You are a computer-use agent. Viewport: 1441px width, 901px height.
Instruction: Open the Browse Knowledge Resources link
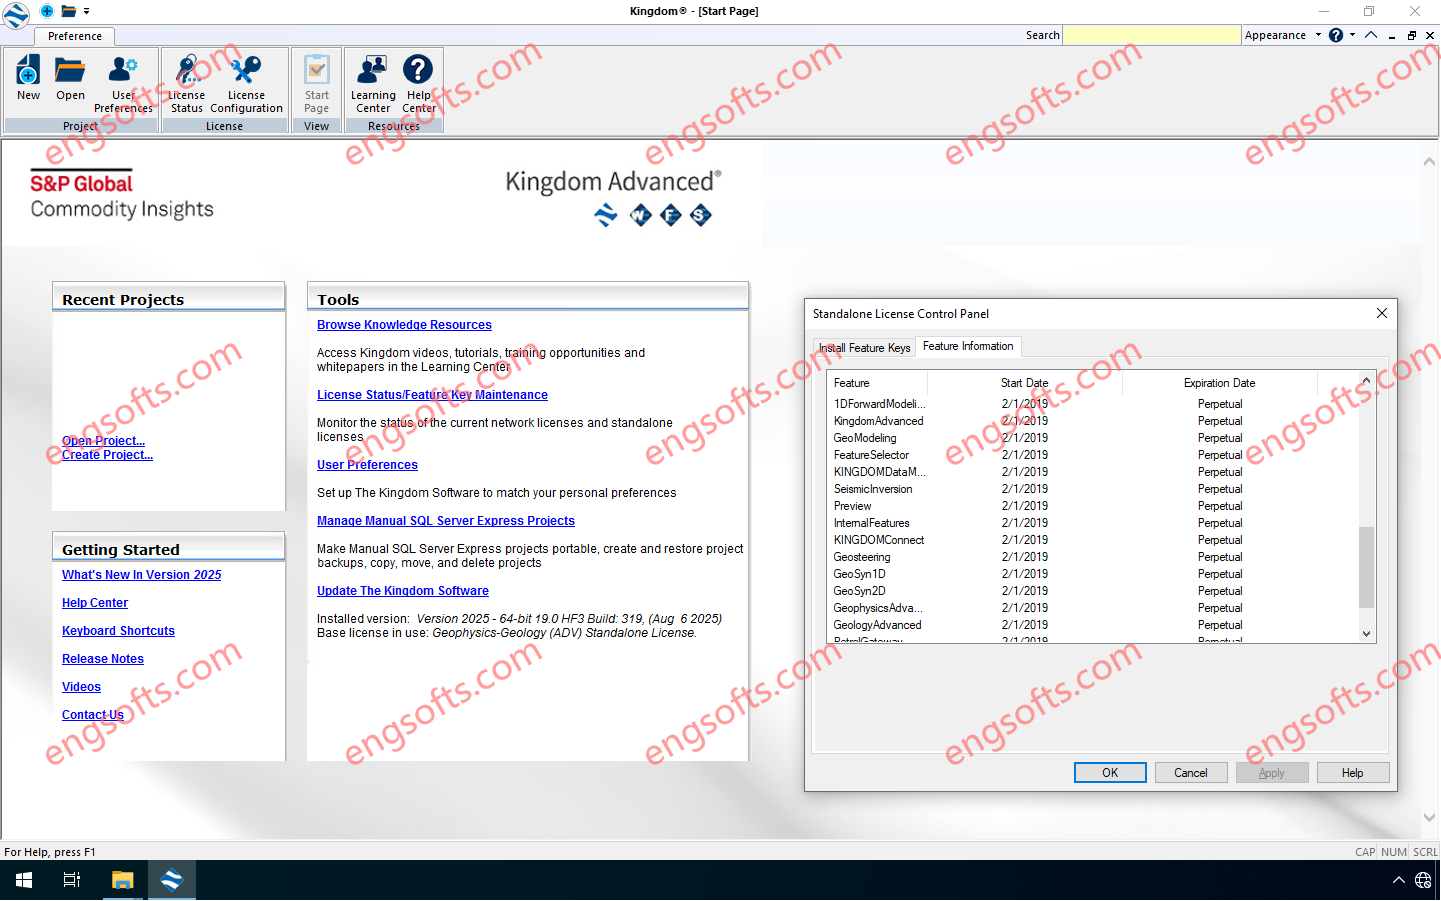click(404, 325)
